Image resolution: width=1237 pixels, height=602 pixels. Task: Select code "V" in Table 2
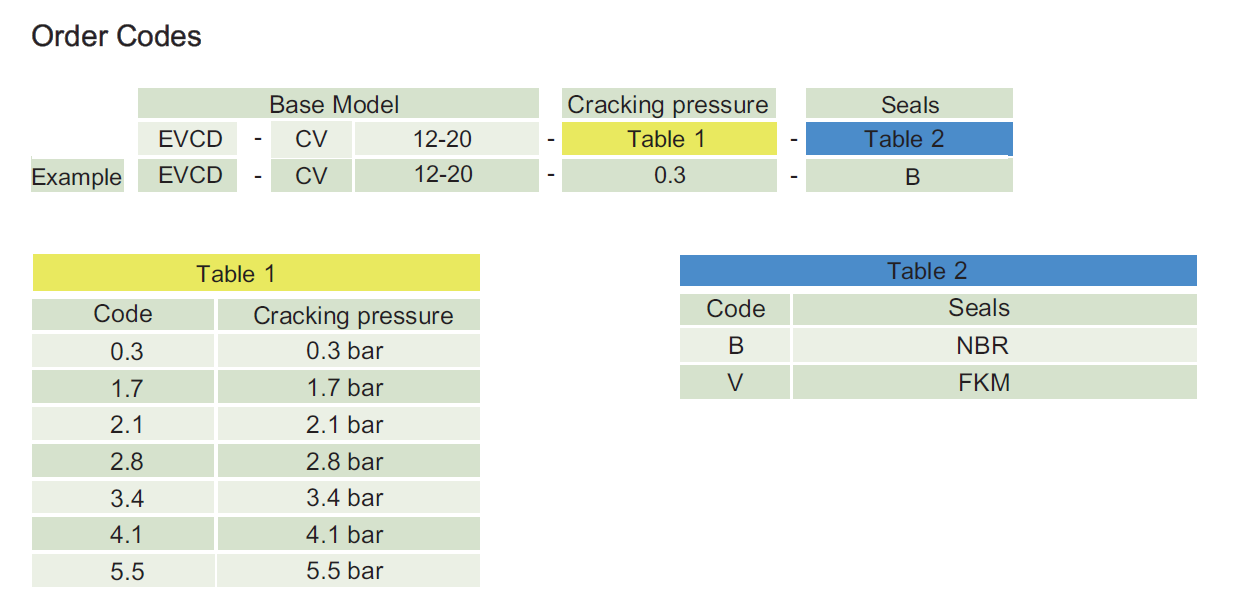735,382
